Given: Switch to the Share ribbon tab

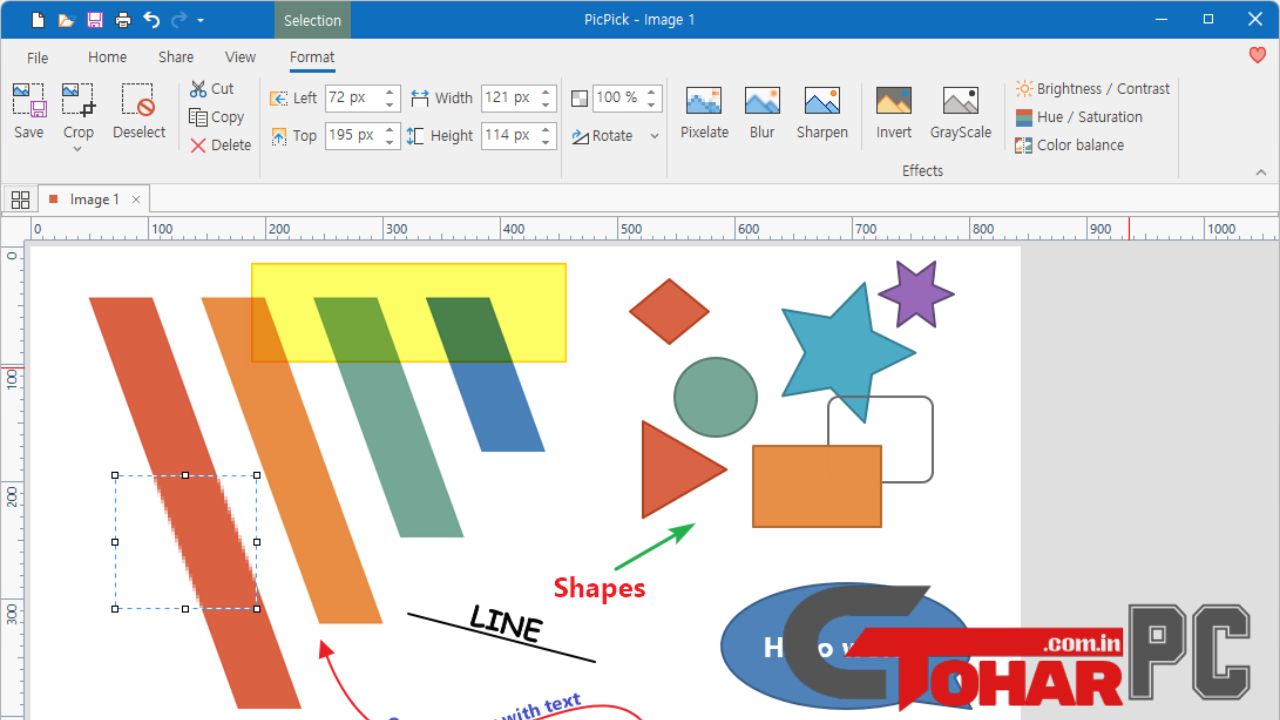Looking at the screenshot, I should 176,57.
